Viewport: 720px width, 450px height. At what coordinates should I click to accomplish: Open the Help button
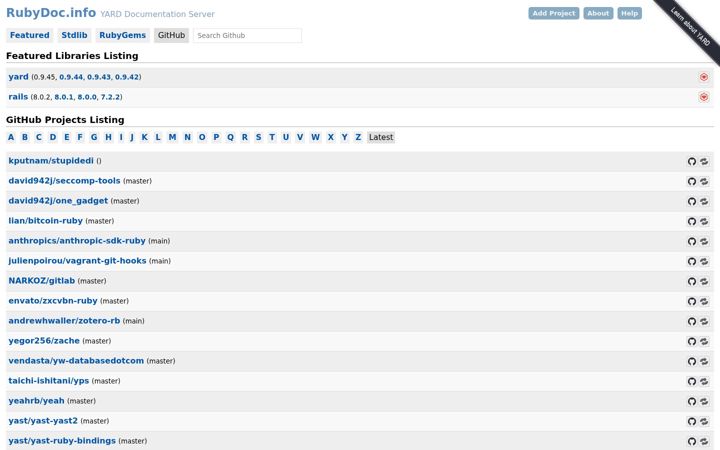629,13
